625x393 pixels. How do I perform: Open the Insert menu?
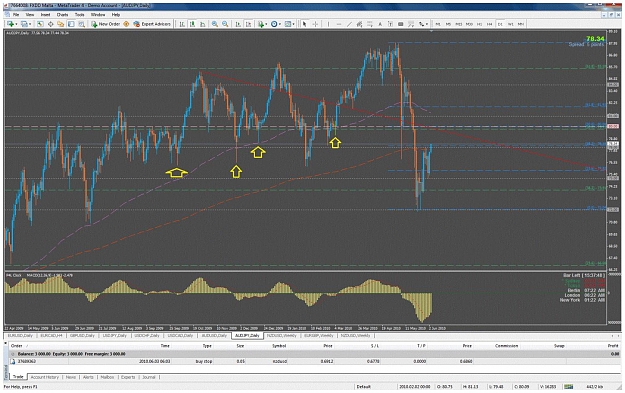click(x=45, y=15)
